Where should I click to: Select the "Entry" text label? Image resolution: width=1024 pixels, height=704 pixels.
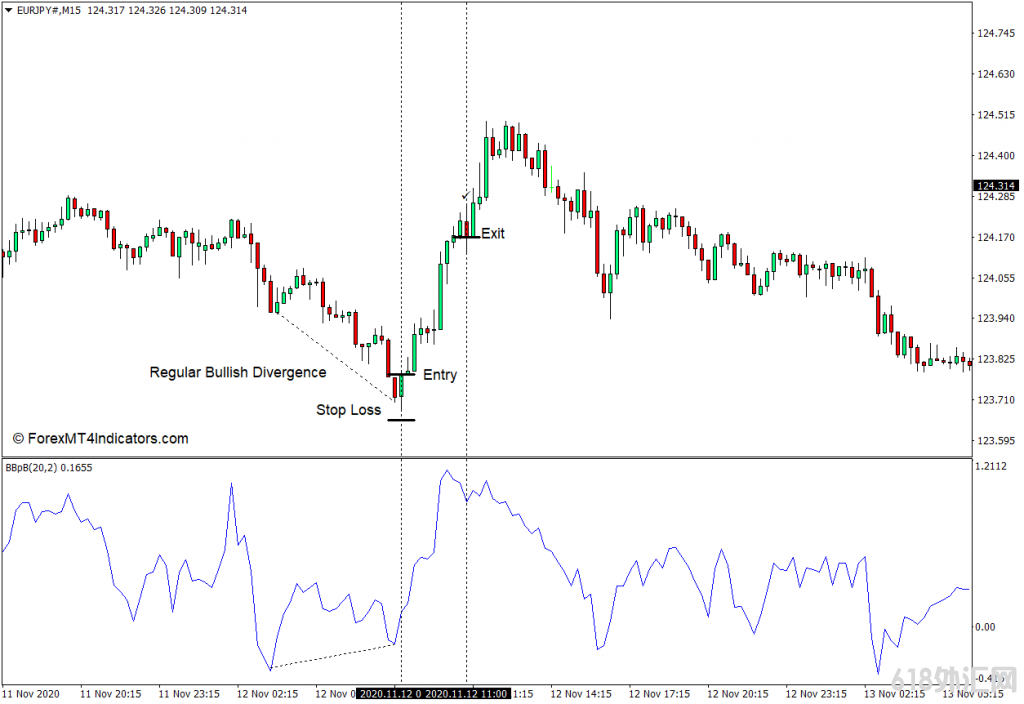(440, 375)
